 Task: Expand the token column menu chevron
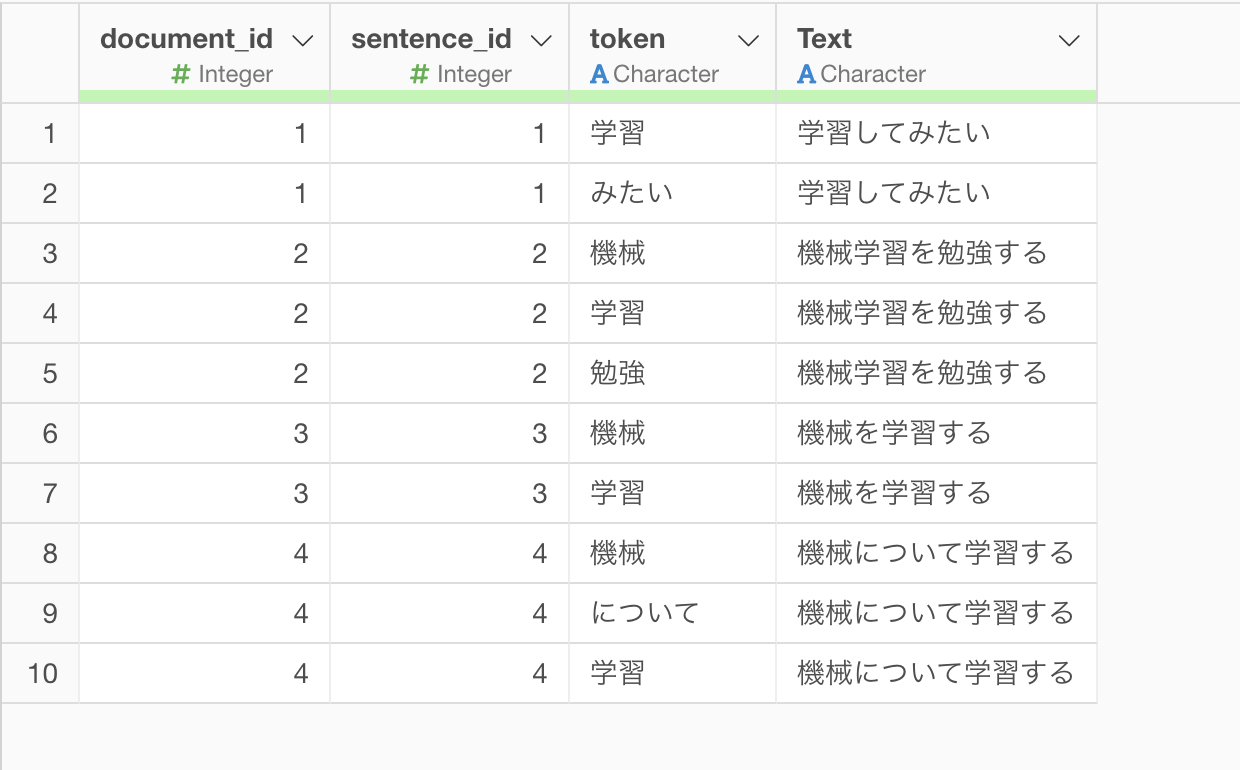(x=748, y=41)
